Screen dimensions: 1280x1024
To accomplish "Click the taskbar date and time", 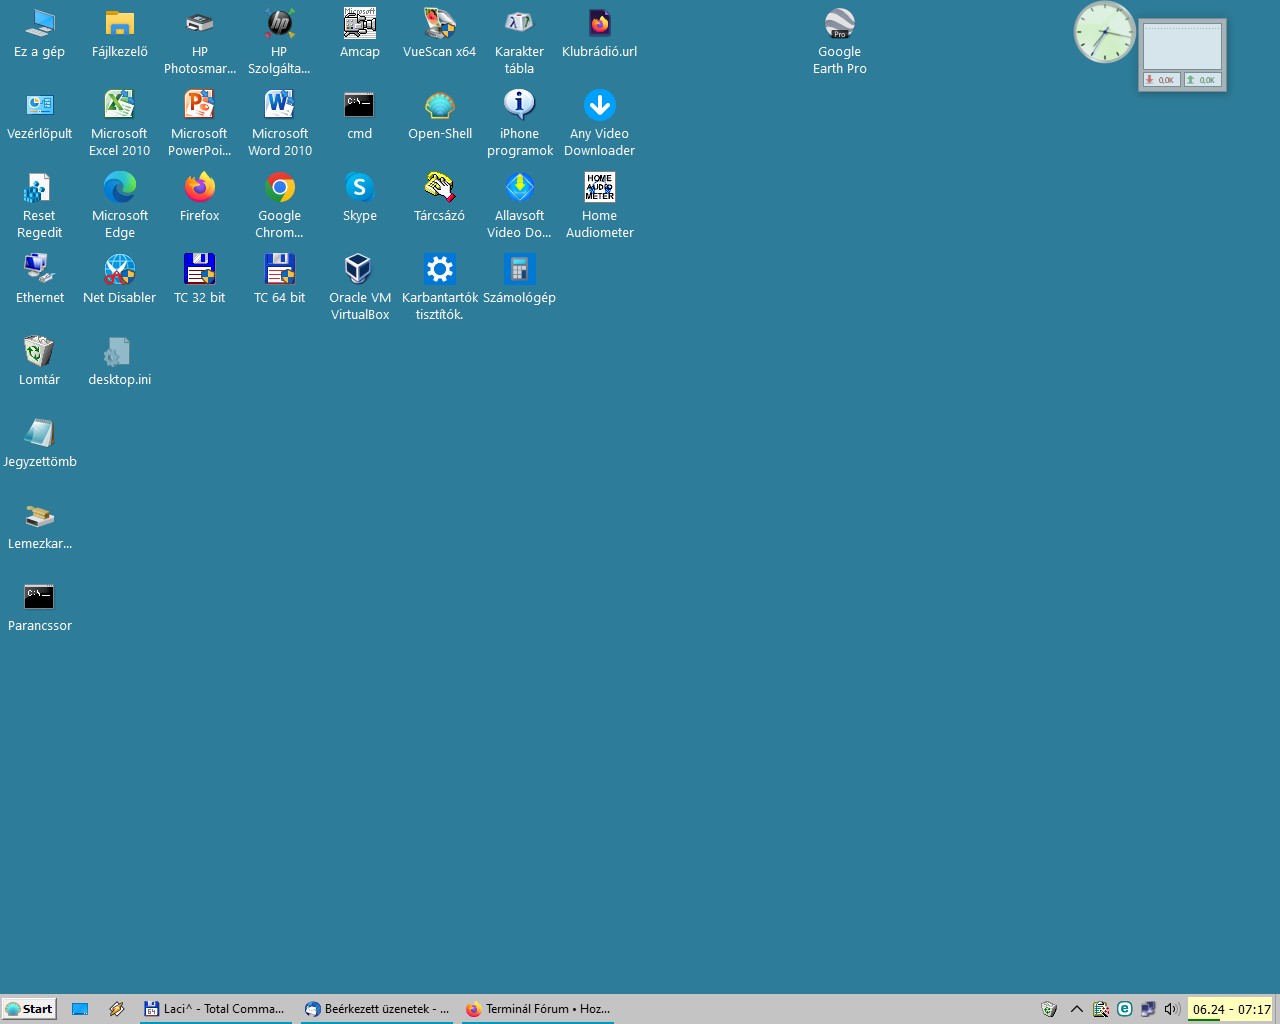I will (x=1232, y=1009).
